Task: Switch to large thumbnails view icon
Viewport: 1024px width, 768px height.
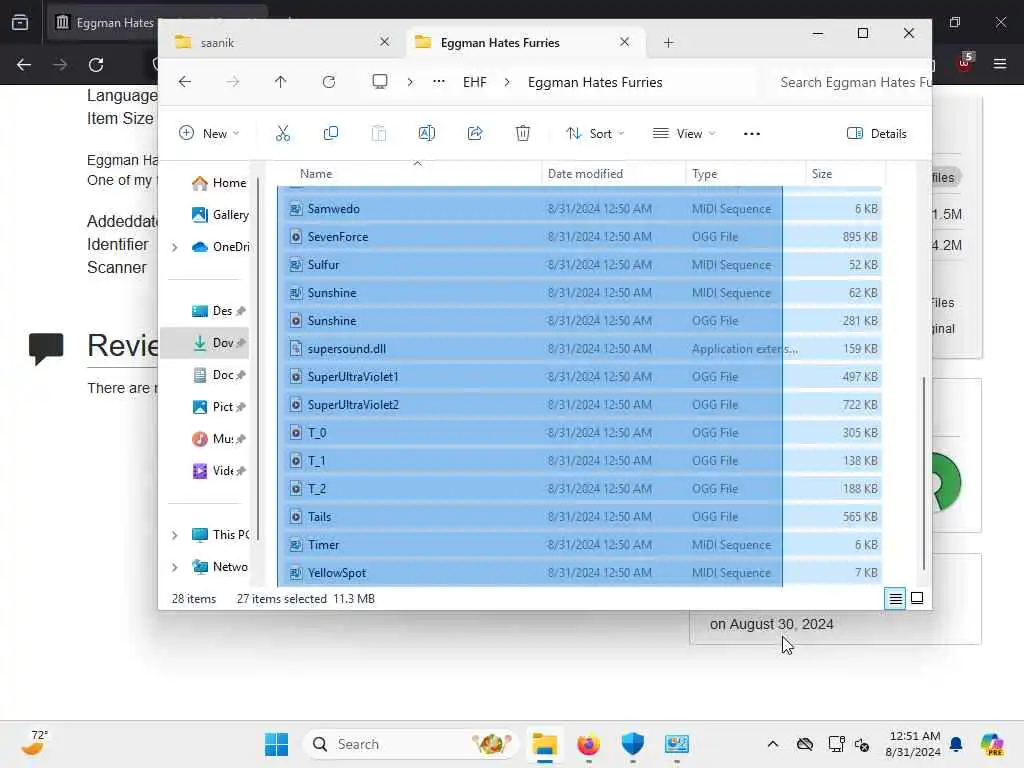Action: [x=917, y=598]
